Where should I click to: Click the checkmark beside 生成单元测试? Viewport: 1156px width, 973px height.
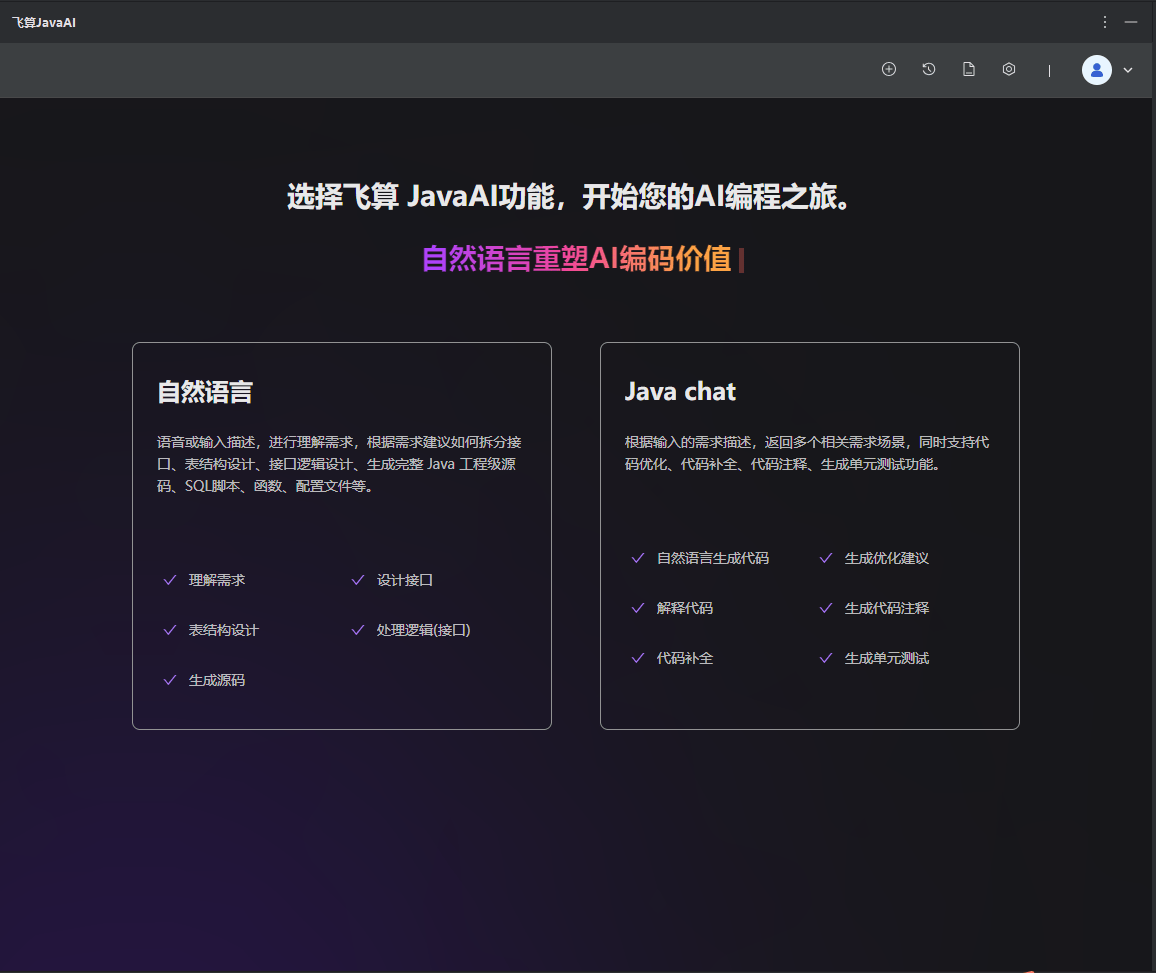click(x=826, y=658)
